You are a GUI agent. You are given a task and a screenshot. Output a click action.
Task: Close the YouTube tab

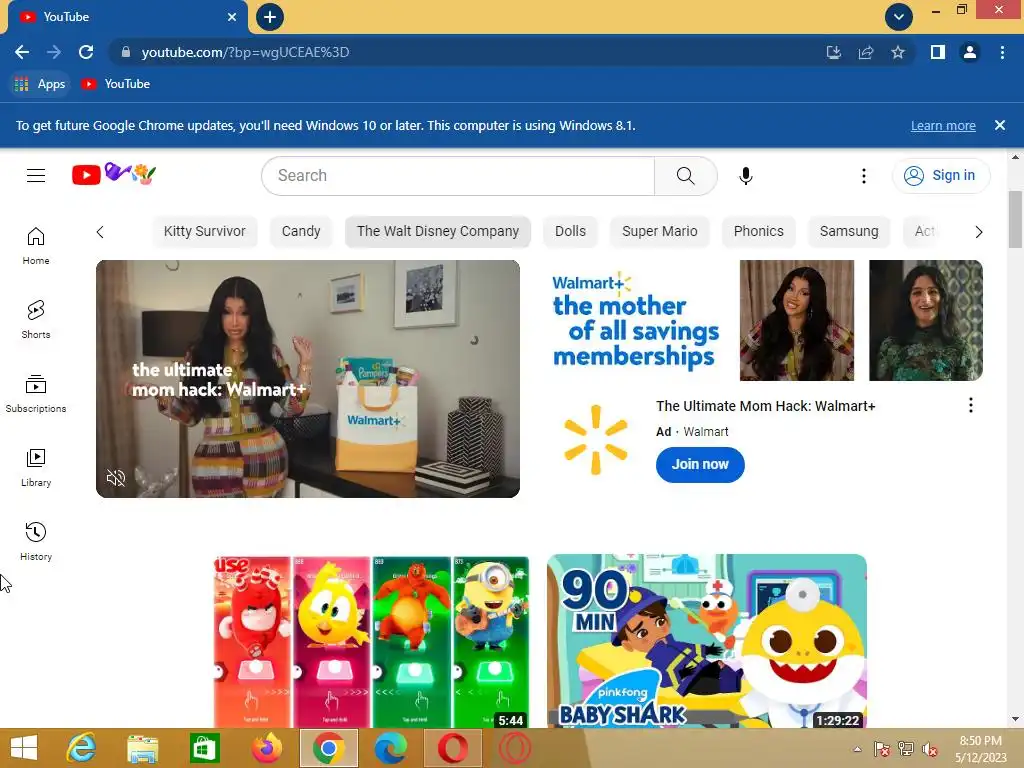232,17
